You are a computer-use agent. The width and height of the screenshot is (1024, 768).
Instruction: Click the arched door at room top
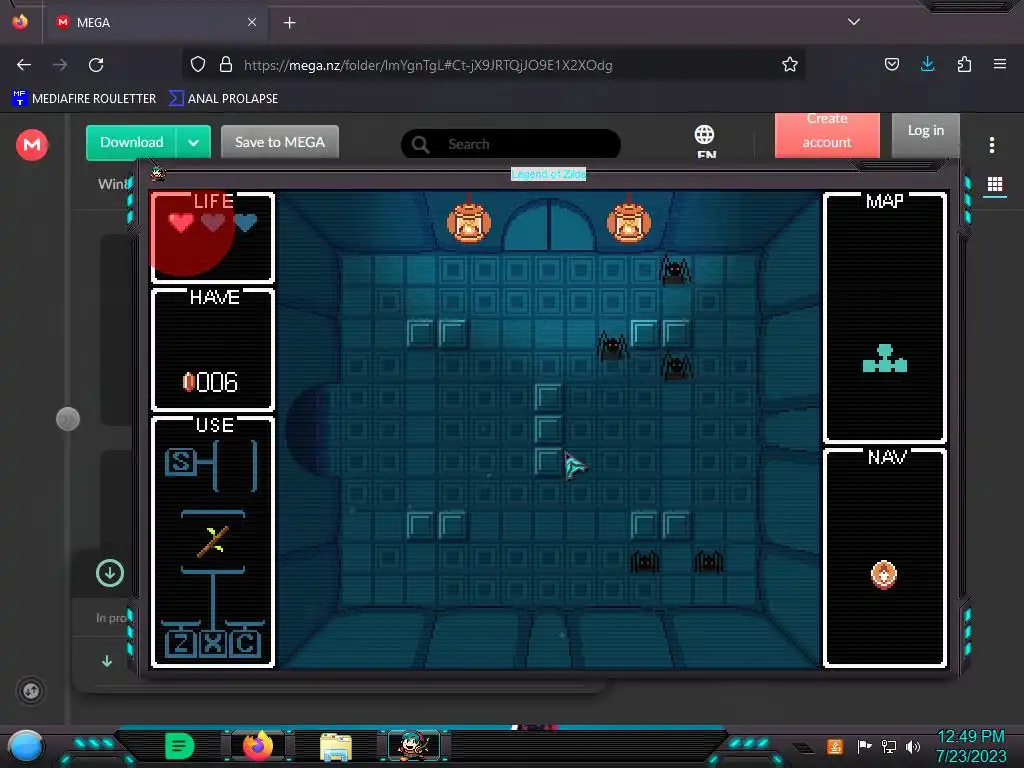(x=549, y=225)
